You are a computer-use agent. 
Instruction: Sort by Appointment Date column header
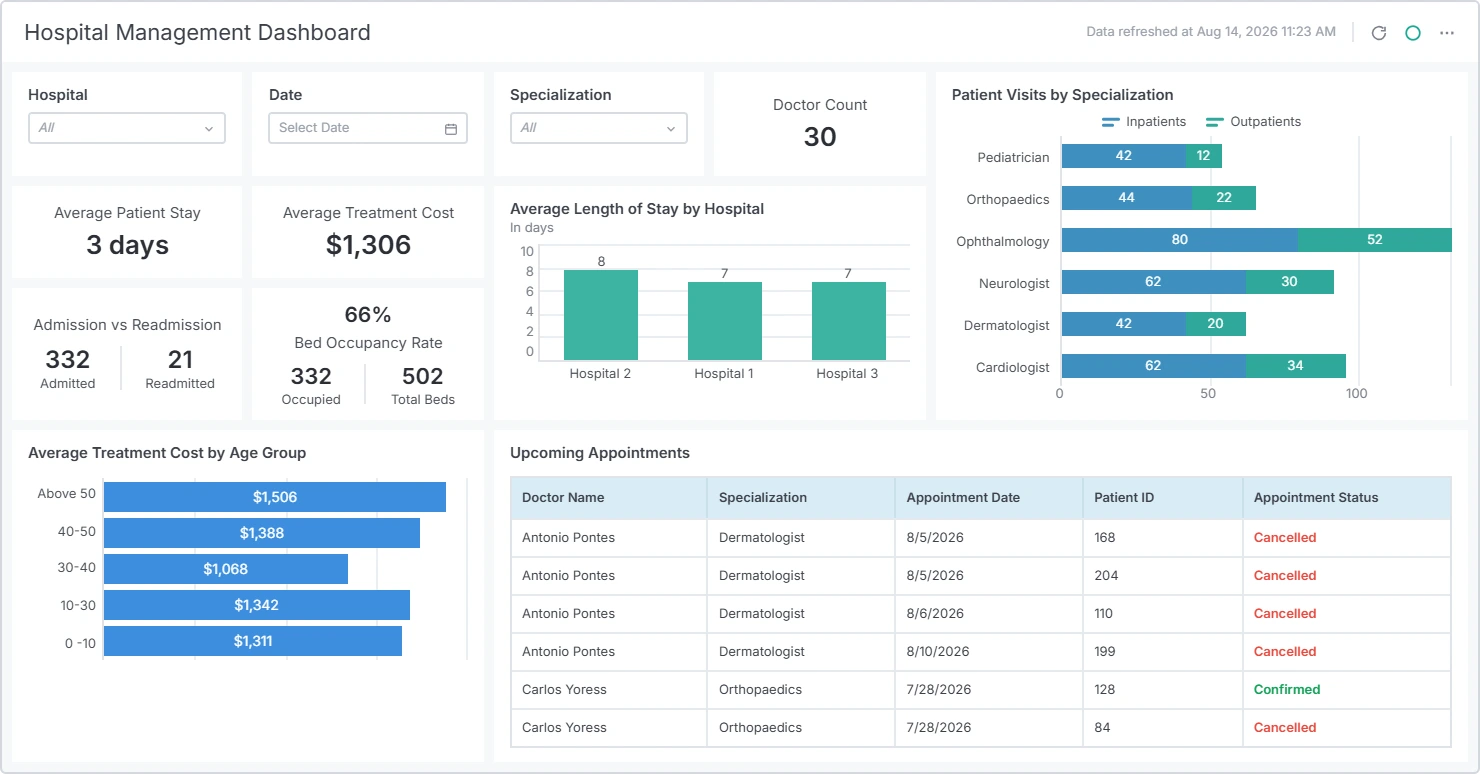pyautogui.click(x=989, y=498)
